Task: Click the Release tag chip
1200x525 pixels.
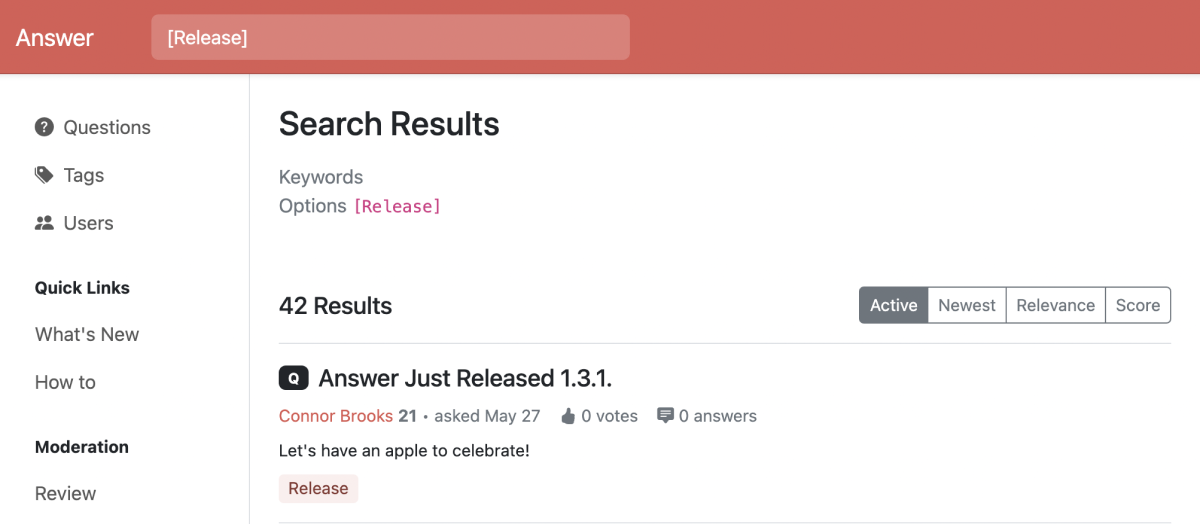Action: click(x=318, y=488)
